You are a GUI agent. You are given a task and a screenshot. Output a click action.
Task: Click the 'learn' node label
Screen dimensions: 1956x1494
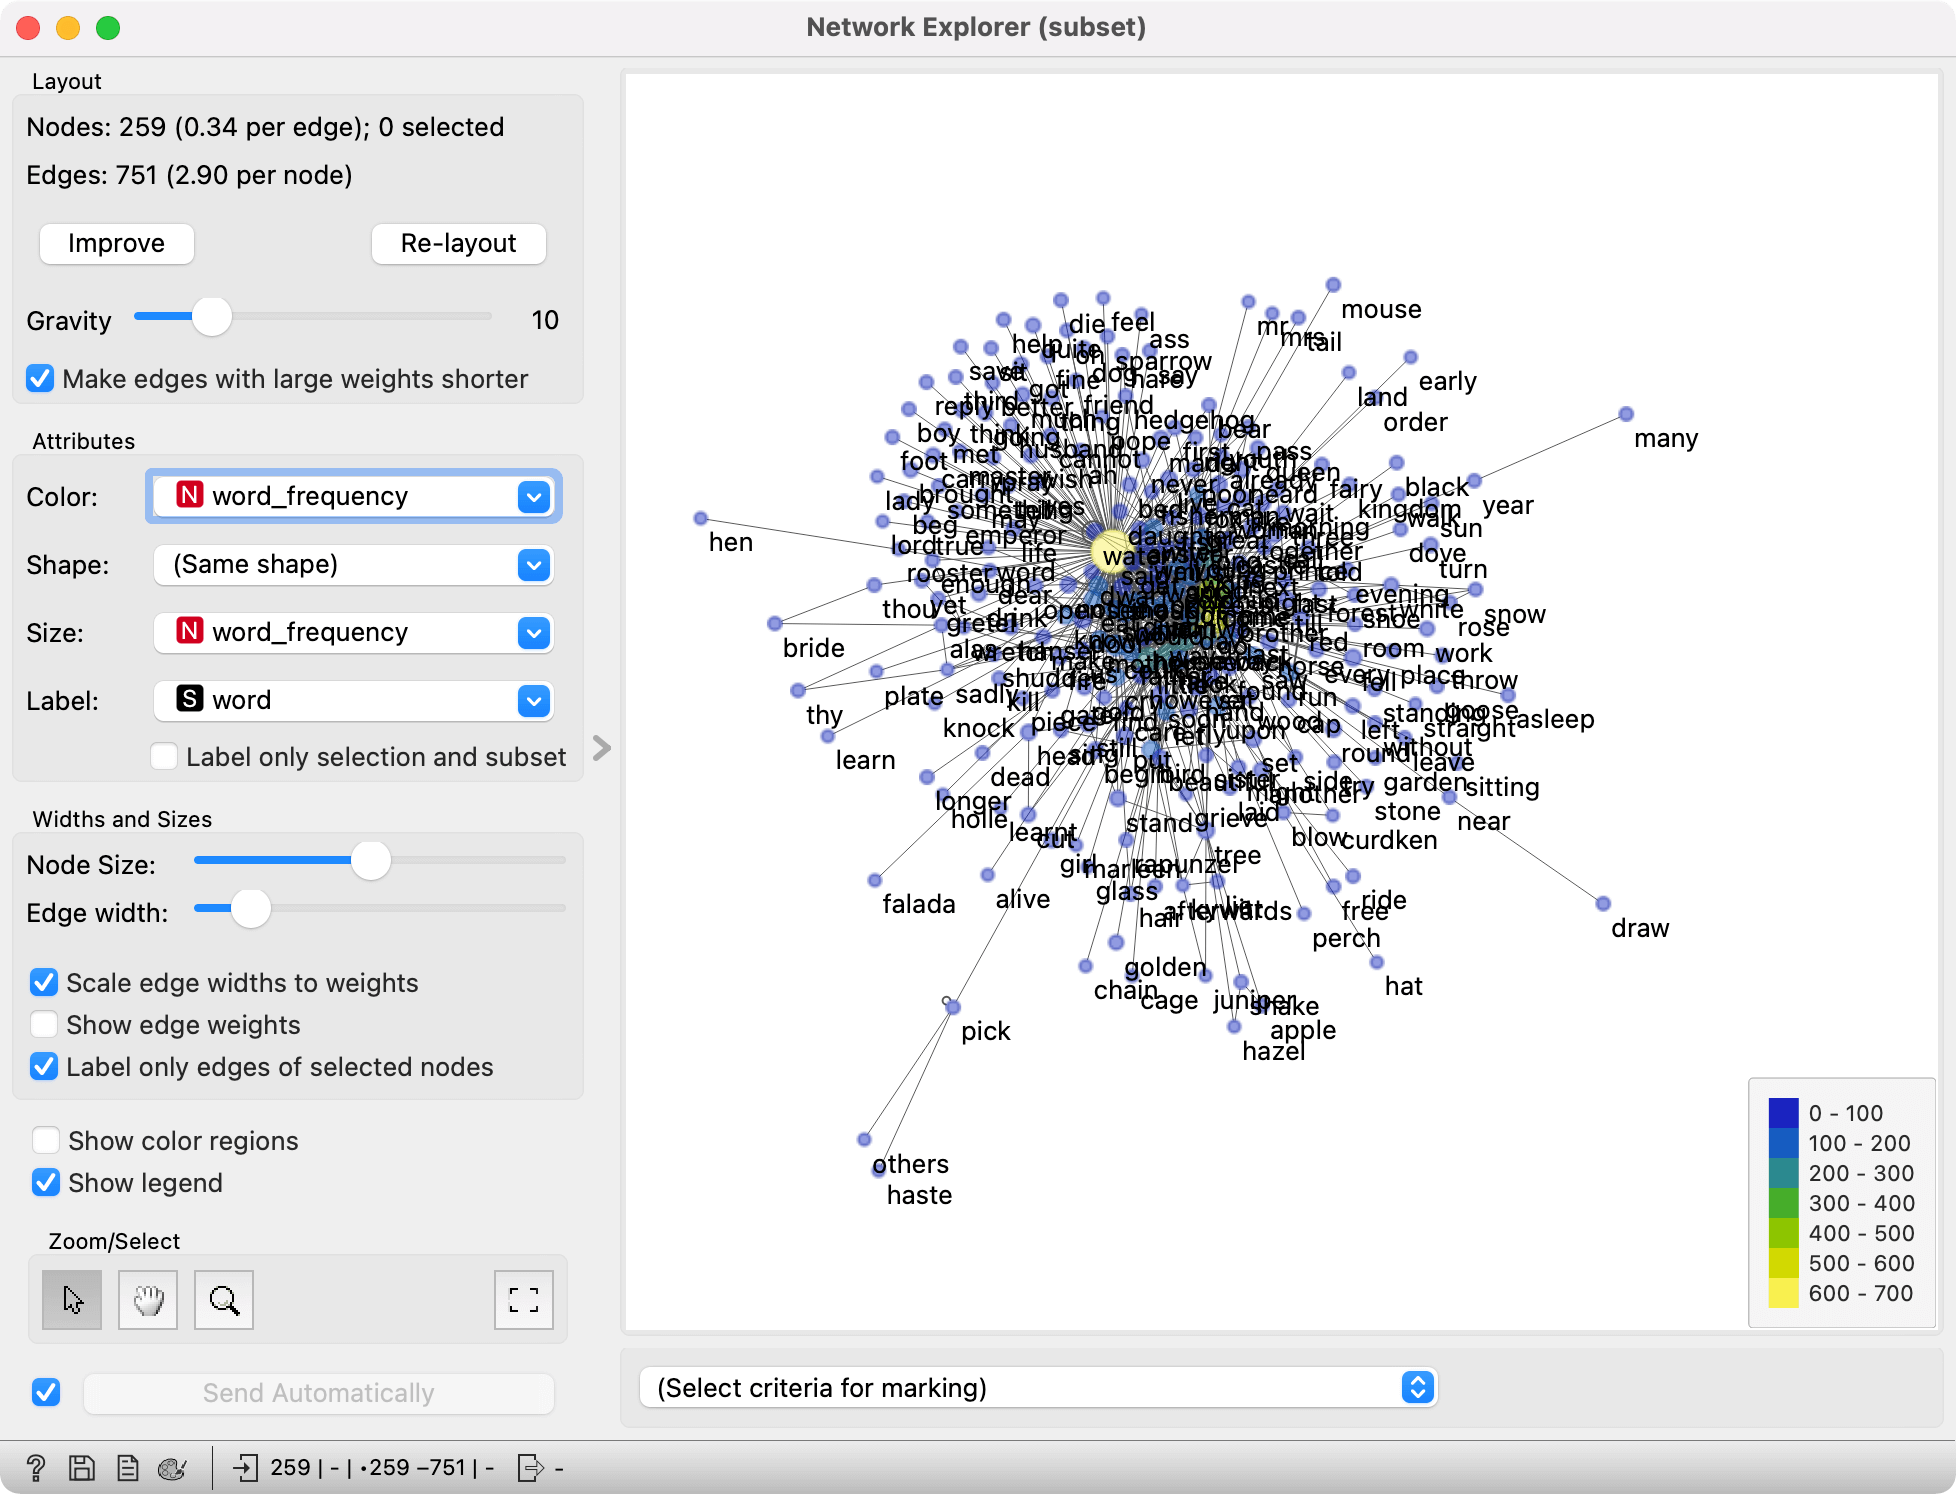865,760
